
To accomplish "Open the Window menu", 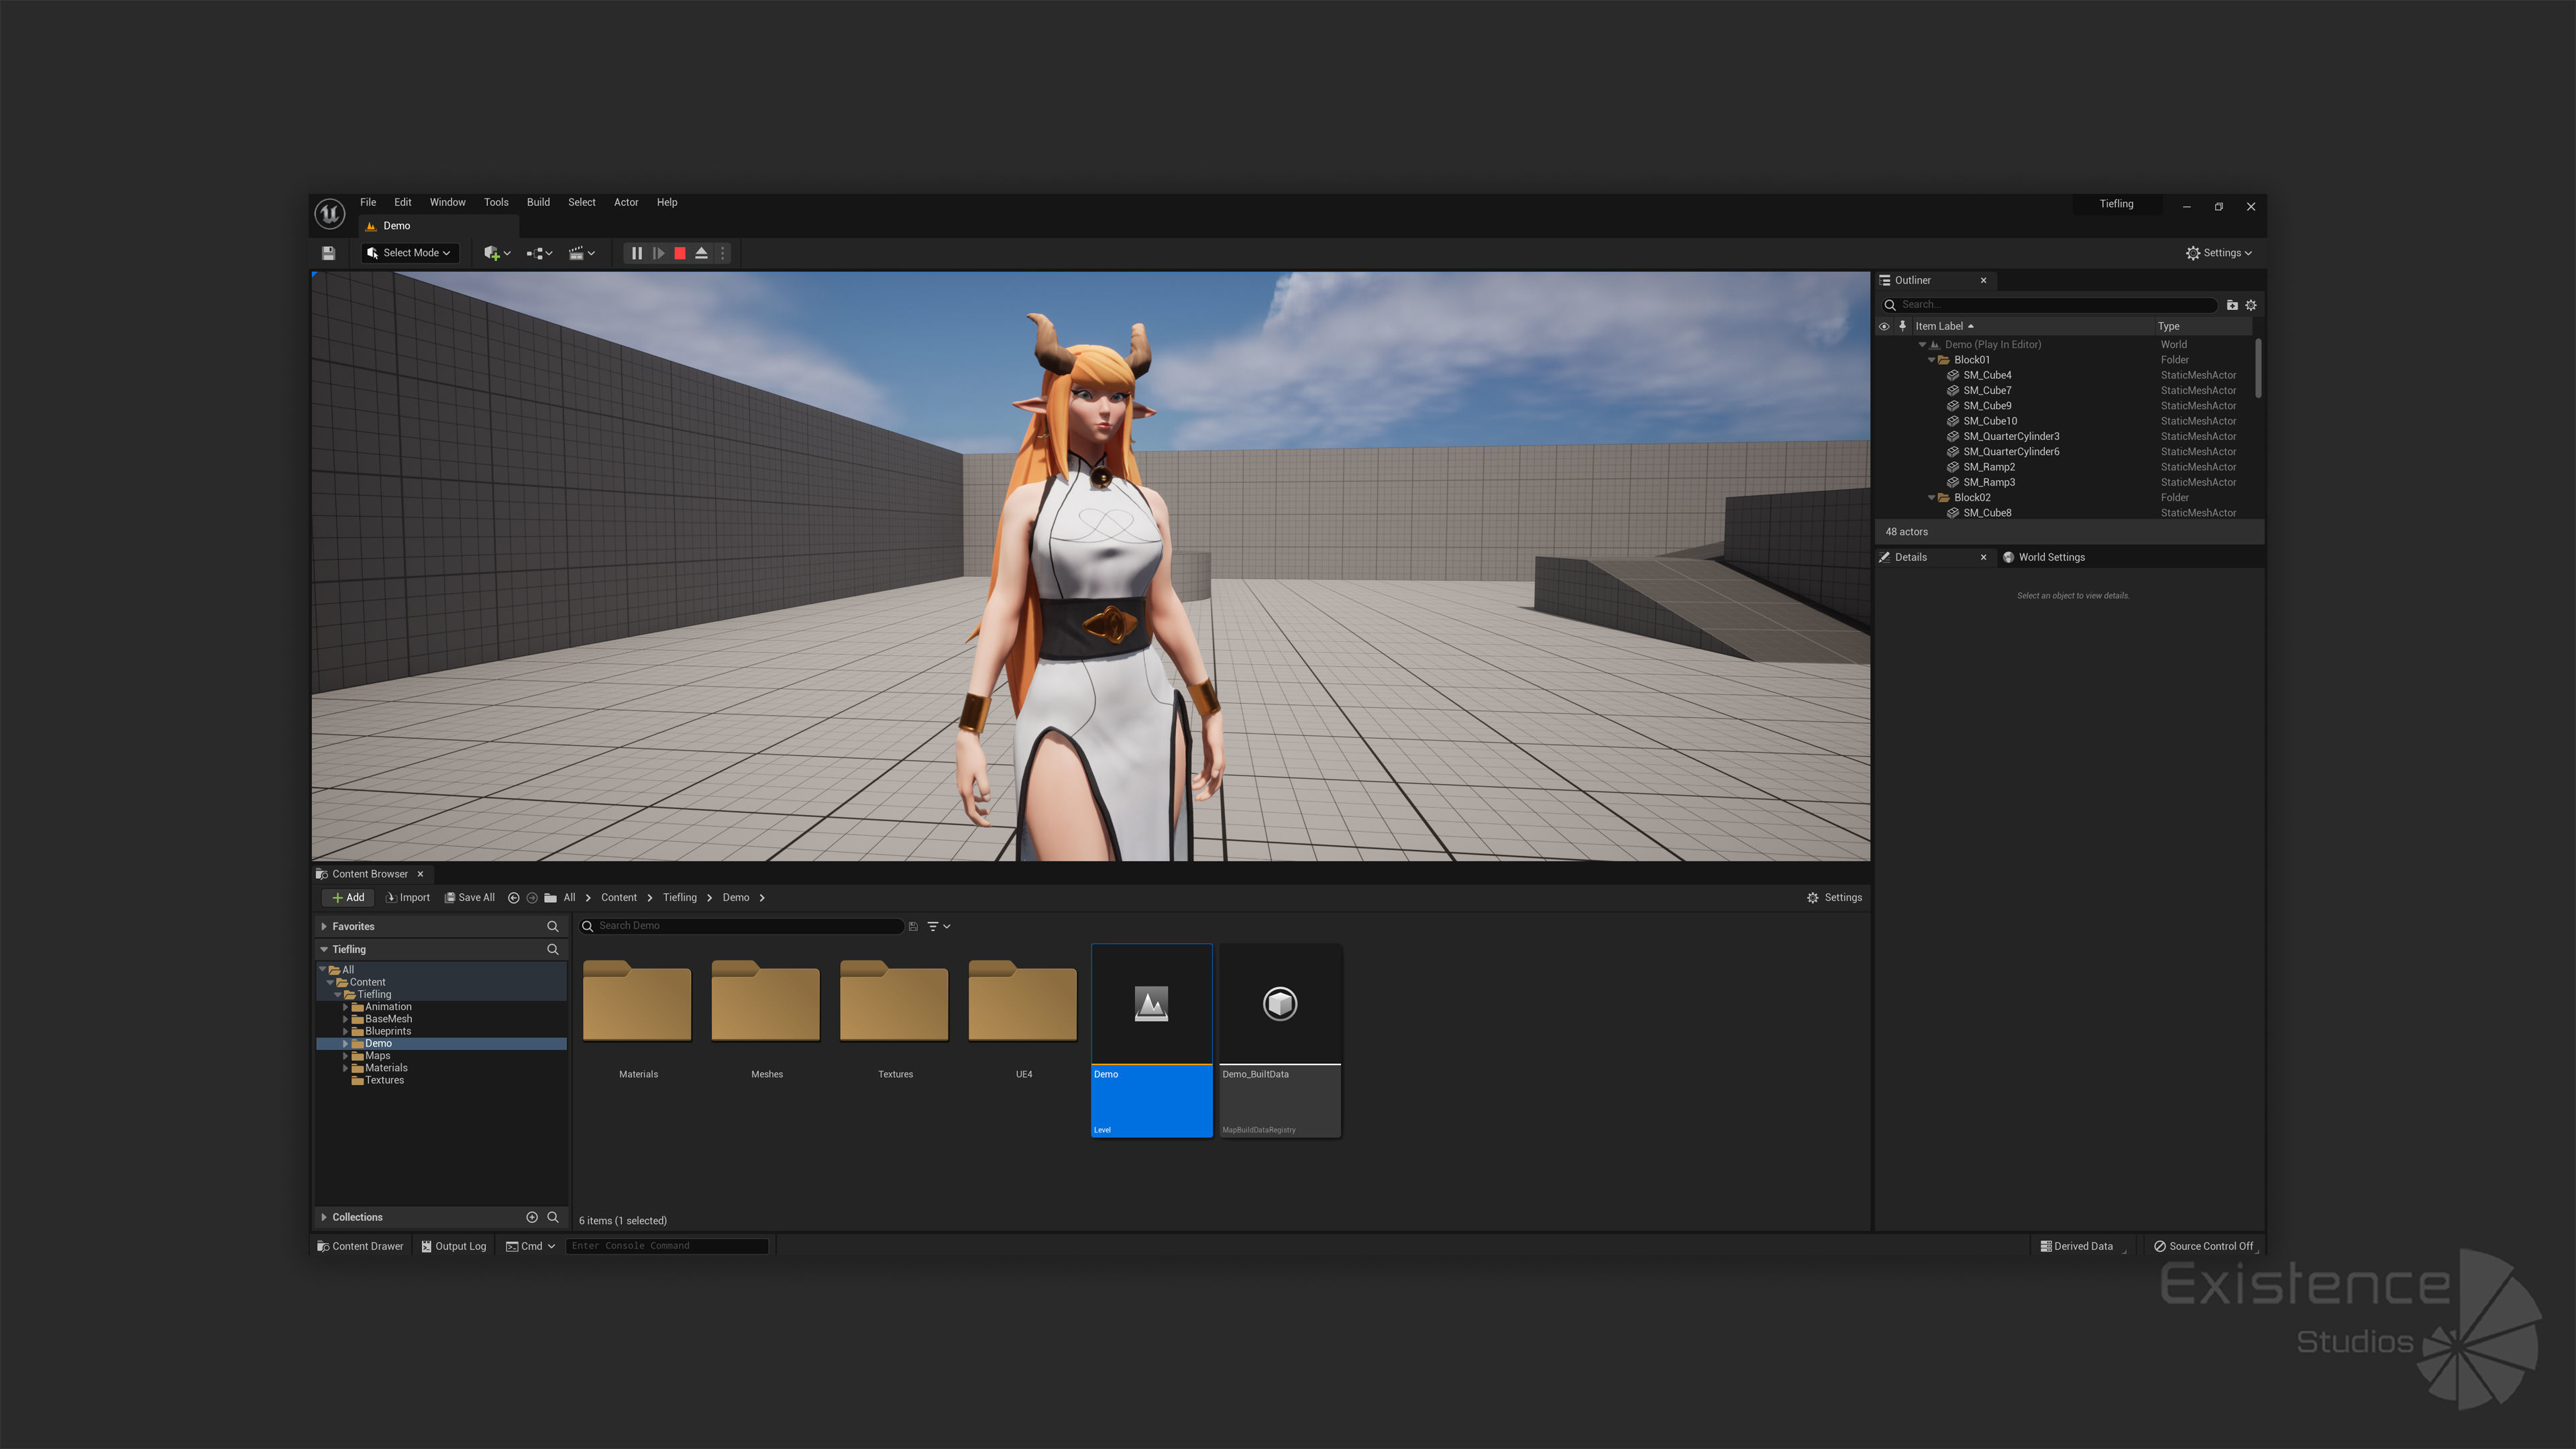I will 447,202.
